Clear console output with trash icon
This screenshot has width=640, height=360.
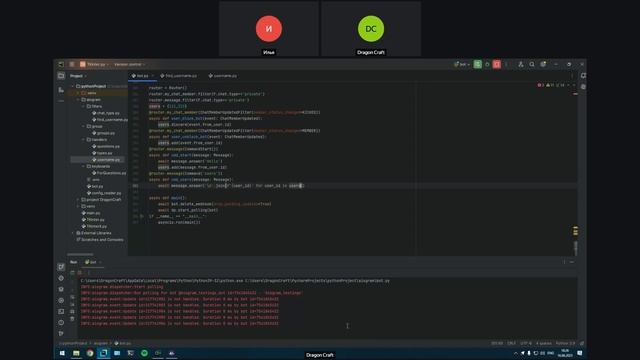point(73,319)
